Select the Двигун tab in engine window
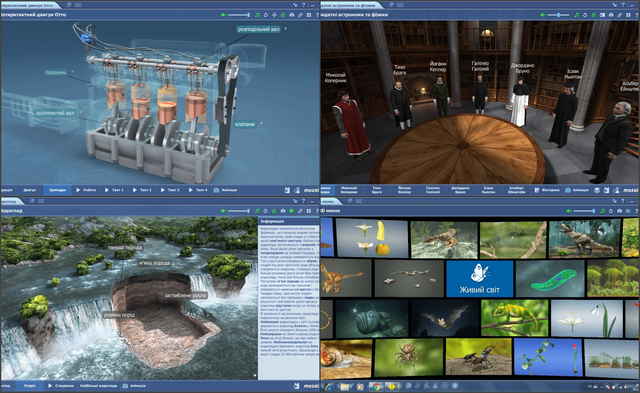 point(29,190)
